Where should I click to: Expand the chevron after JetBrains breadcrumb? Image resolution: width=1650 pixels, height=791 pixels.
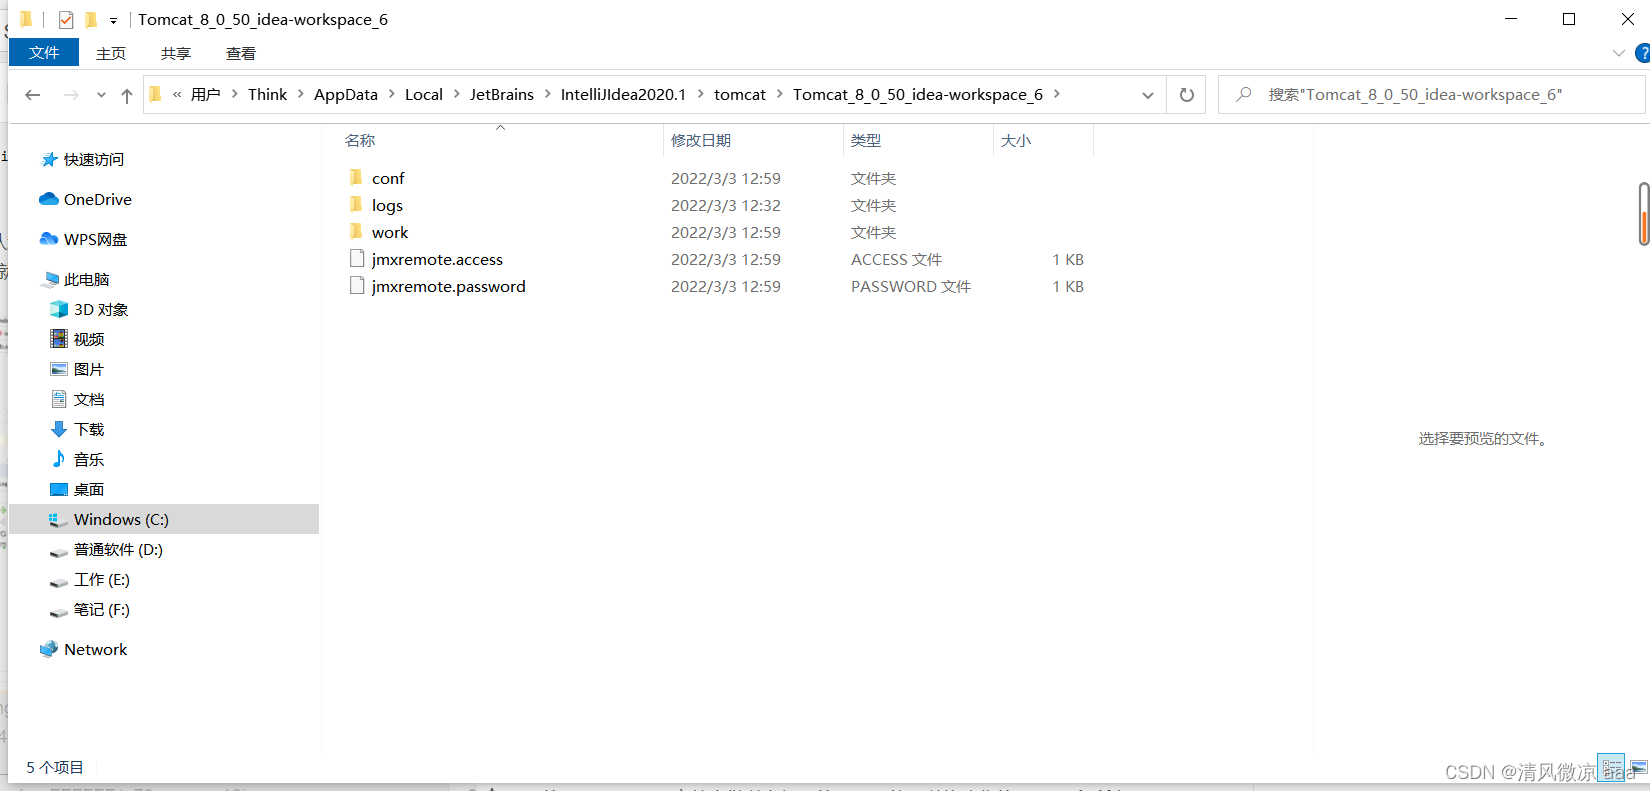(x=548, y=94)
